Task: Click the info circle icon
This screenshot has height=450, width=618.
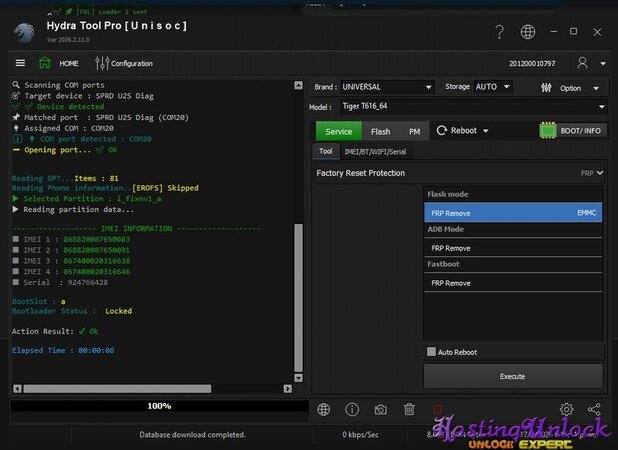Action: tap(352, 409)
